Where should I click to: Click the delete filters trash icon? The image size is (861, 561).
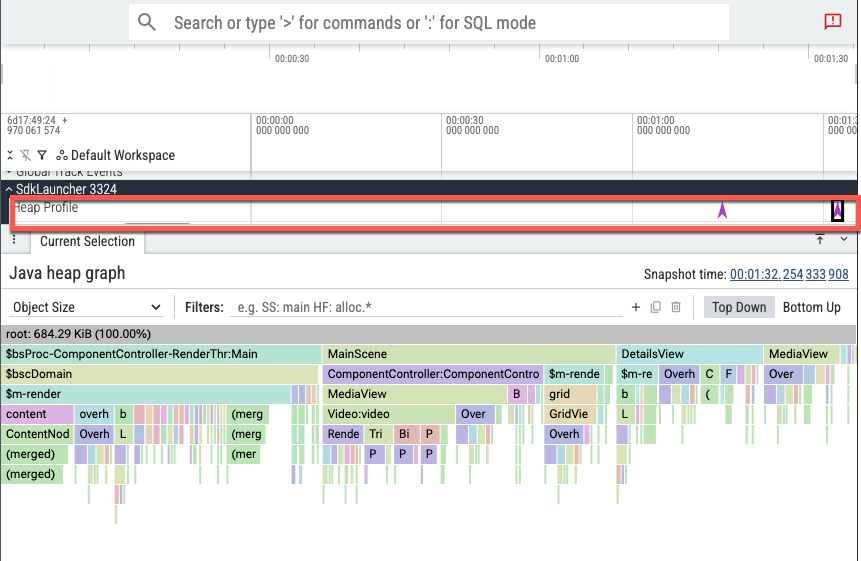pyautogui.click(x=676, y=307)
